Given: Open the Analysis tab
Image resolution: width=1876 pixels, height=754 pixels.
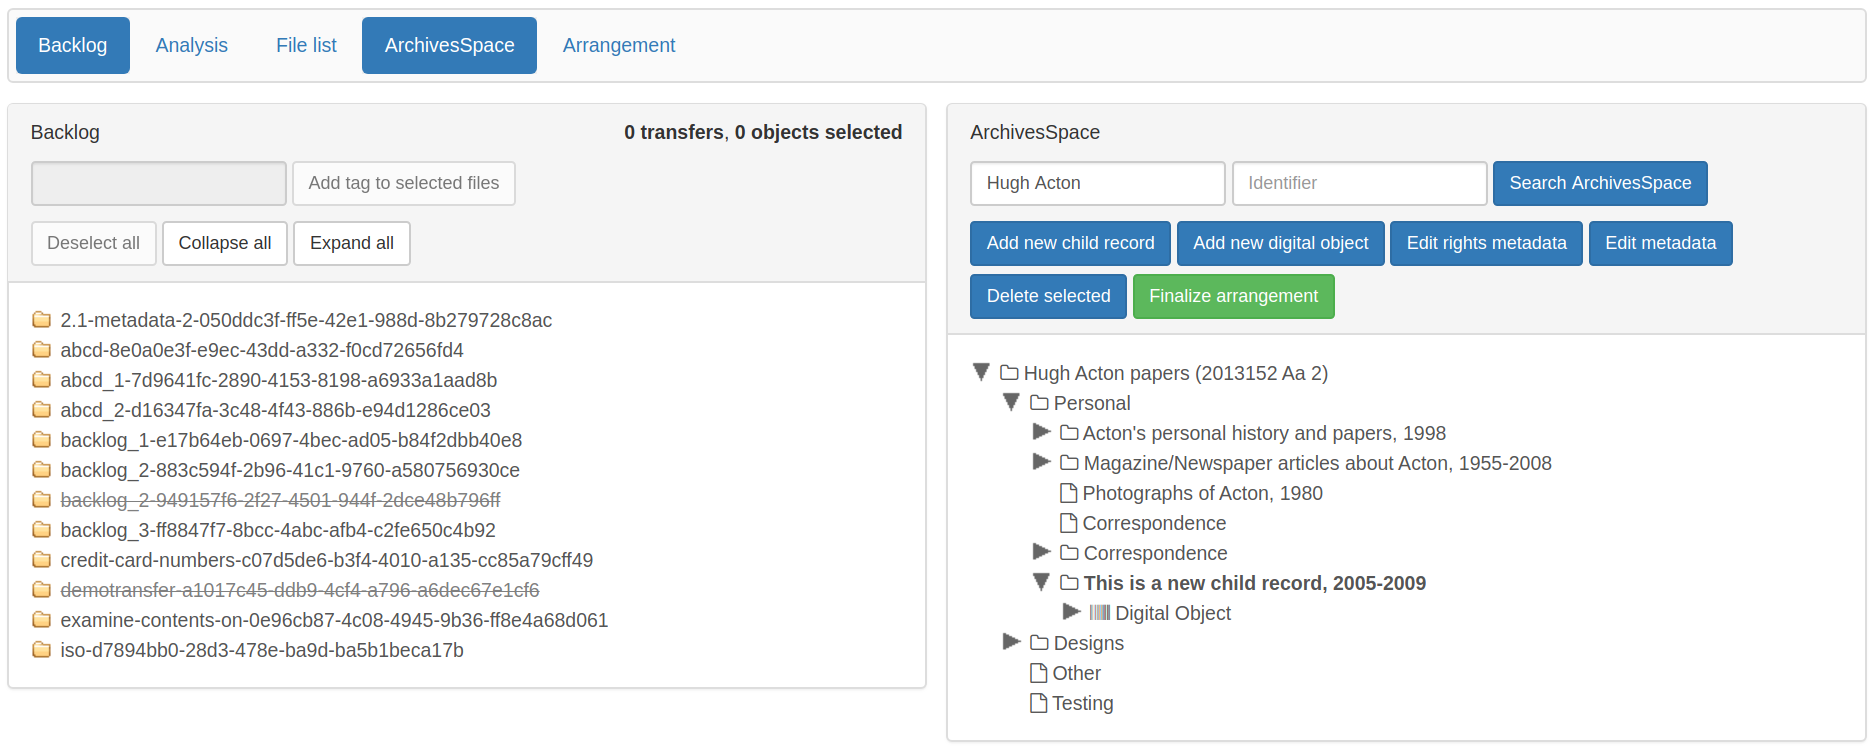Looking at the screenshot, I should coord(192,45).
